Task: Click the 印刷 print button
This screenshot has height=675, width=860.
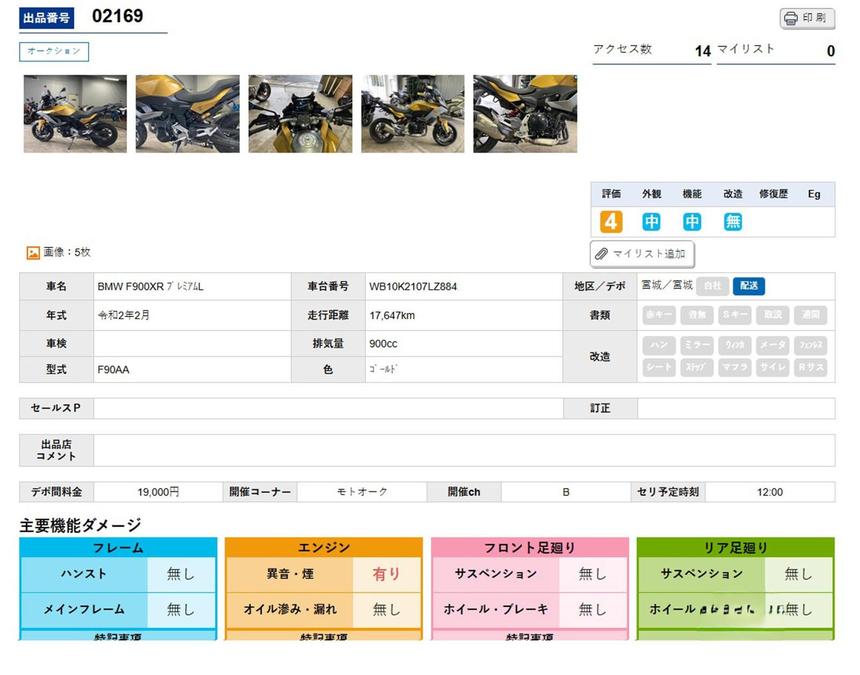Action: pos(807,18)
